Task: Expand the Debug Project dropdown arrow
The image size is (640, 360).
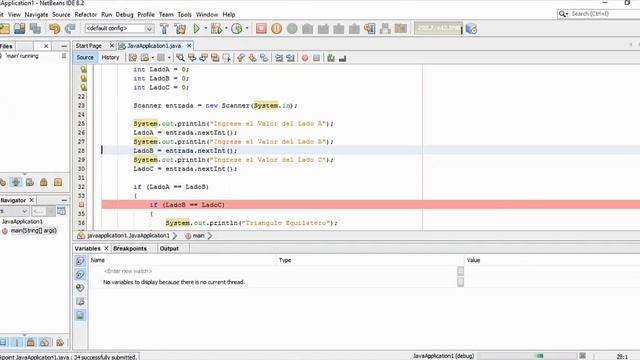Action: (x=226, y=29)
